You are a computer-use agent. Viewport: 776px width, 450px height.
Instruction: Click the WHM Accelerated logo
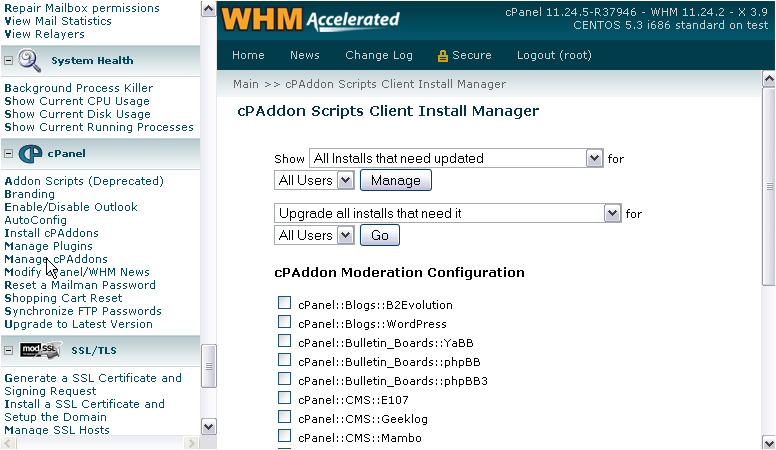coord(310,20)
